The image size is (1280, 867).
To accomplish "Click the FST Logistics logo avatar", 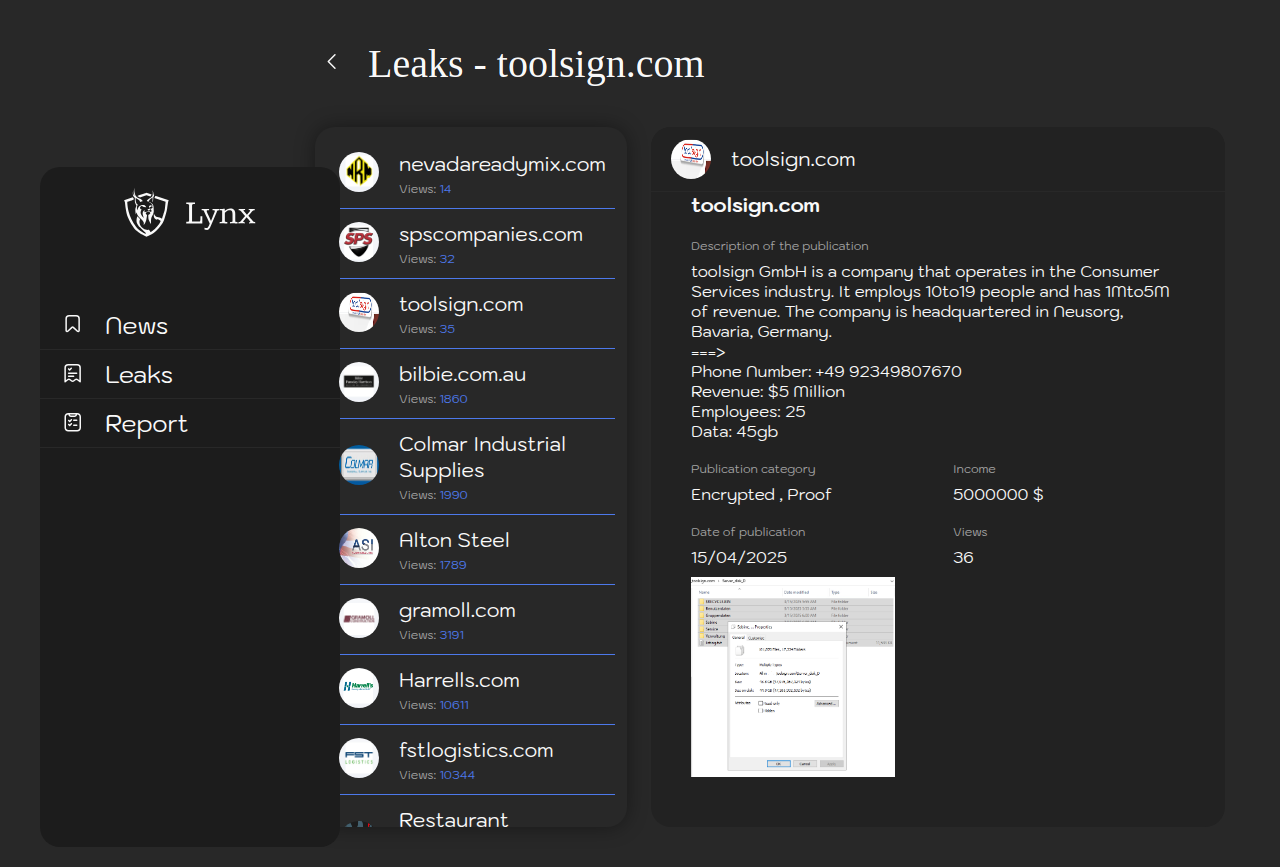I will tap(359, 758).
